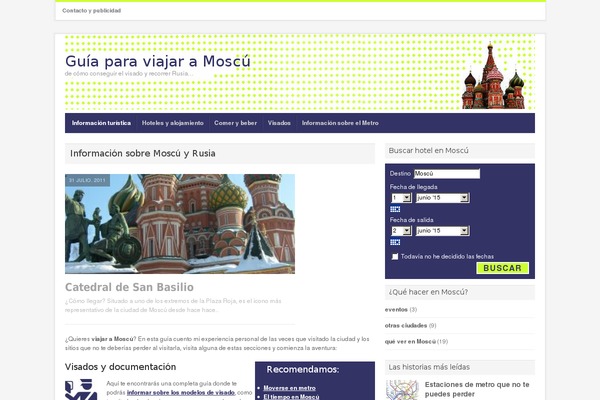Click 'Las historias más leídas' heading
The width and height of the screenshot is (600, 400).
429,367
